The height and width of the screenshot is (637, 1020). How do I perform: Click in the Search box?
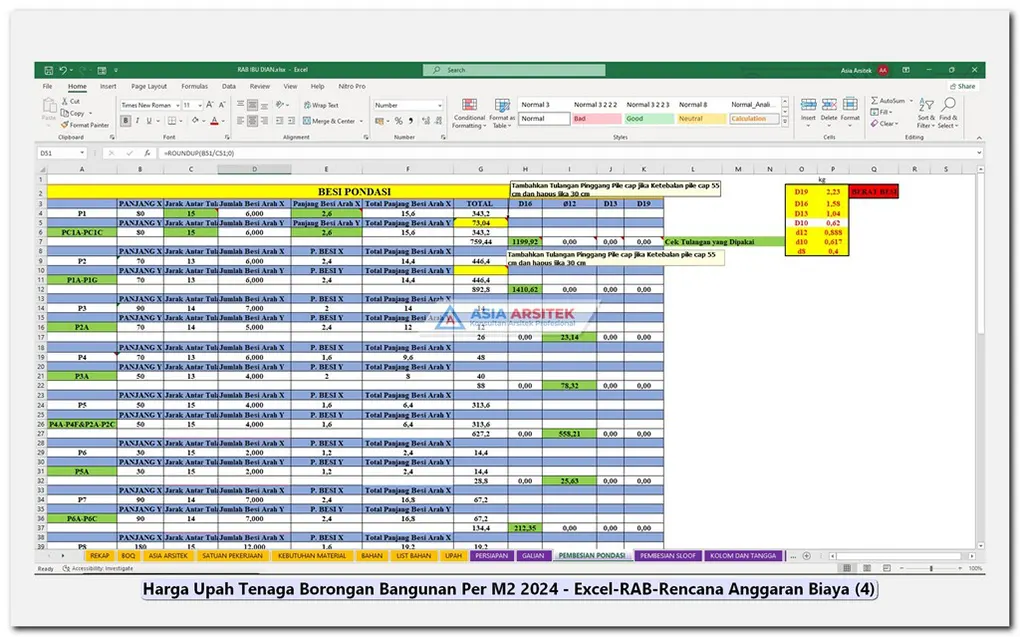pos(514,70)
